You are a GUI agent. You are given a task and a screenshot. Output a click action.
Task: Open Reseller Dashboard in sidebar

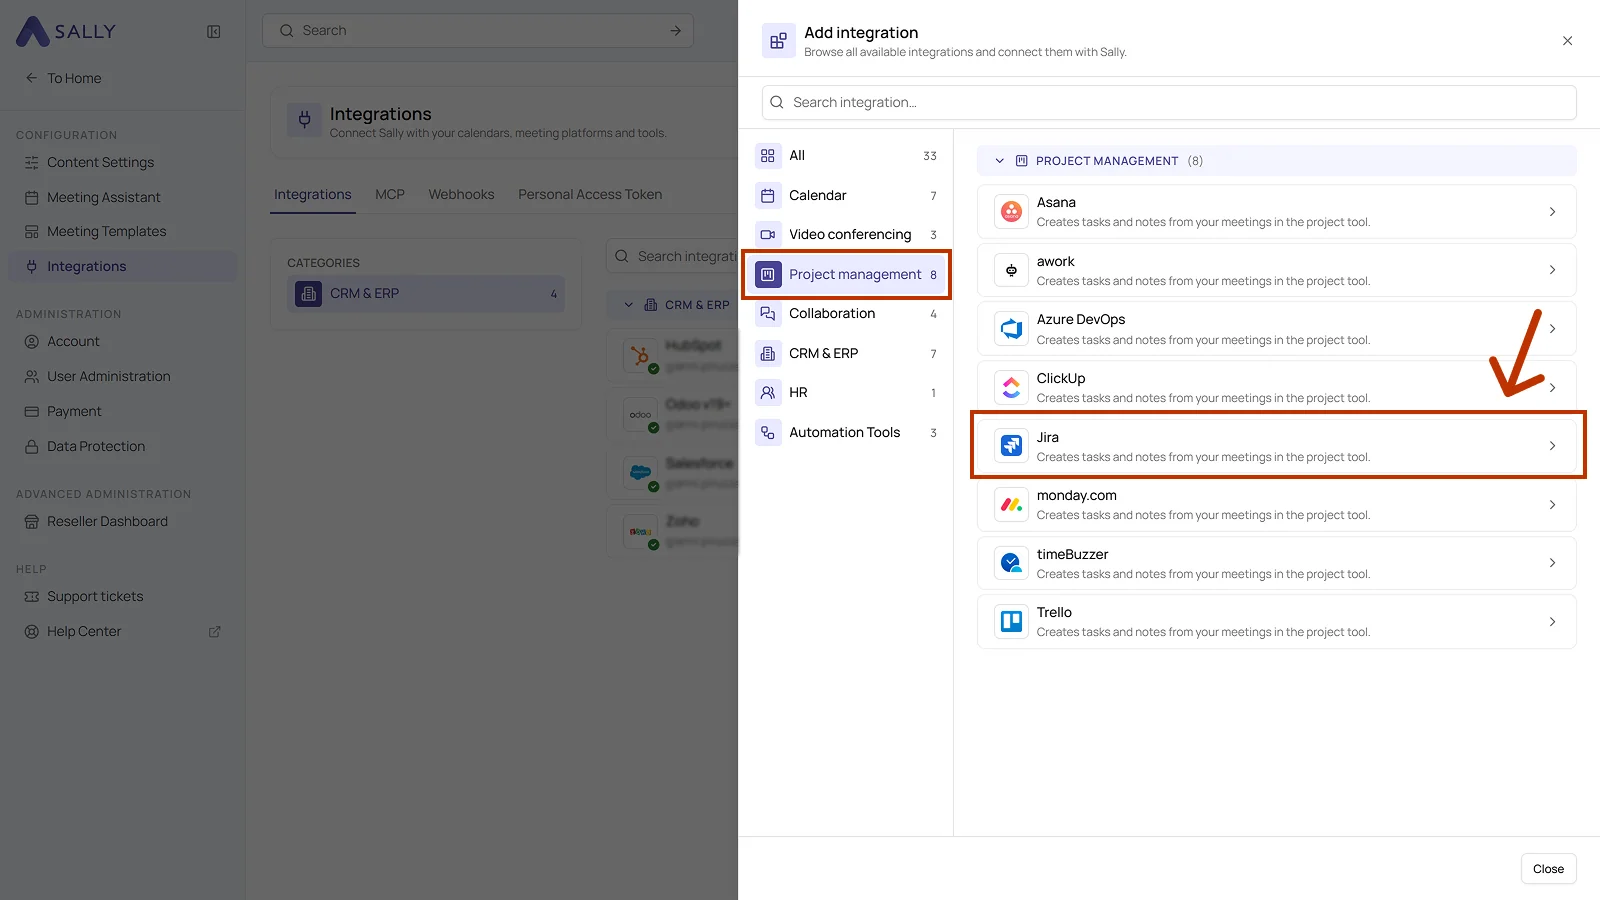click(122, 522)
